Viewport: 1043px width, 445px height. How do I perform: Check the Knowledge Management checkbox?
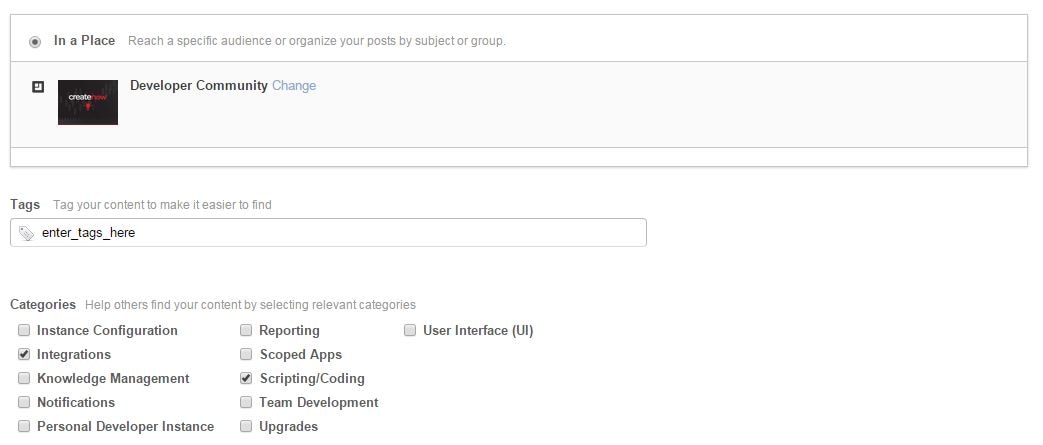point(24,378)
